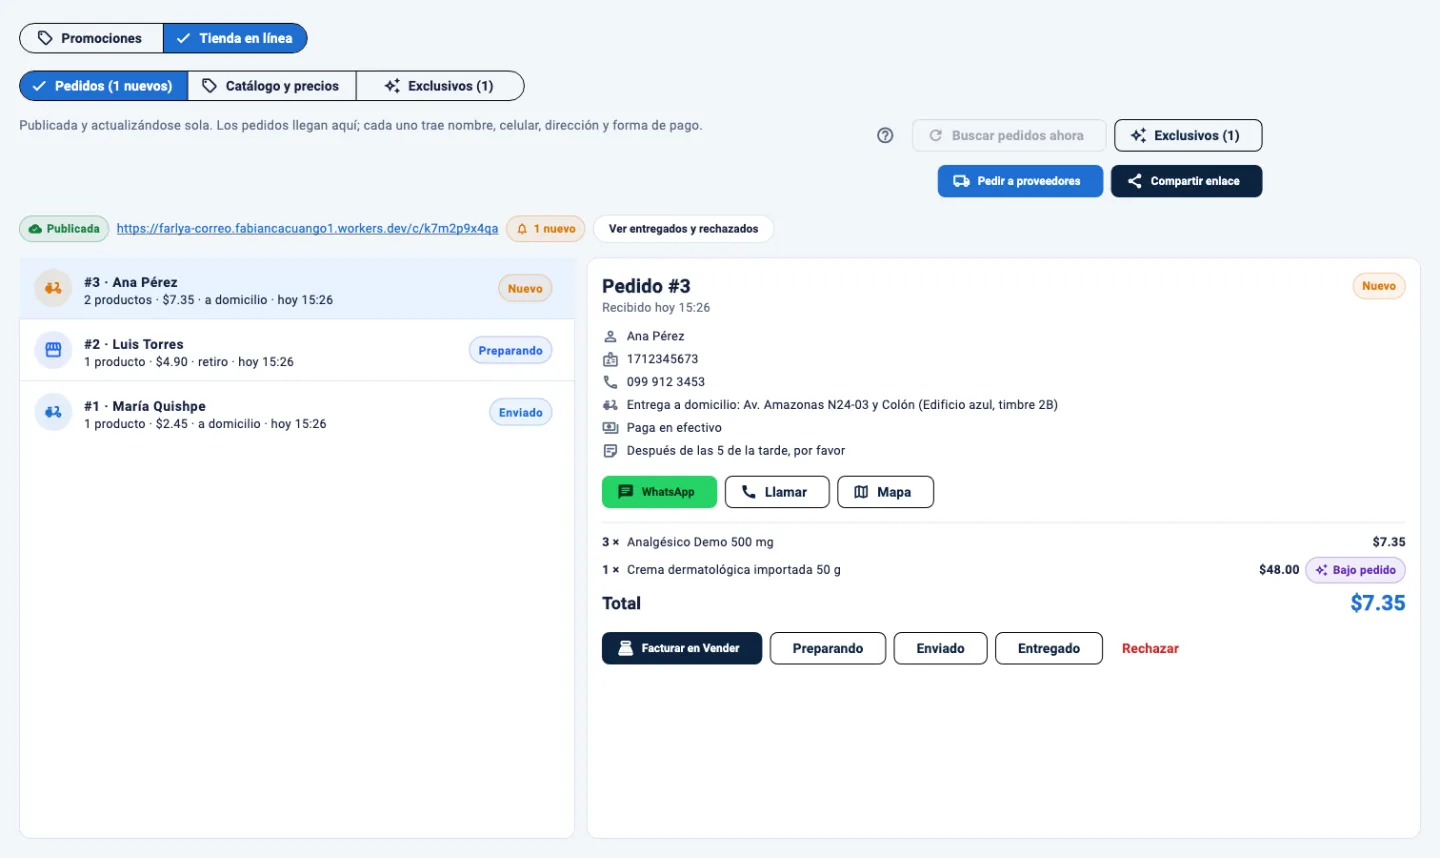The height and width of the screenshot is (858, 1440).
Task: Click the Preparando status badge for order #2
Action: pos(510,351)
